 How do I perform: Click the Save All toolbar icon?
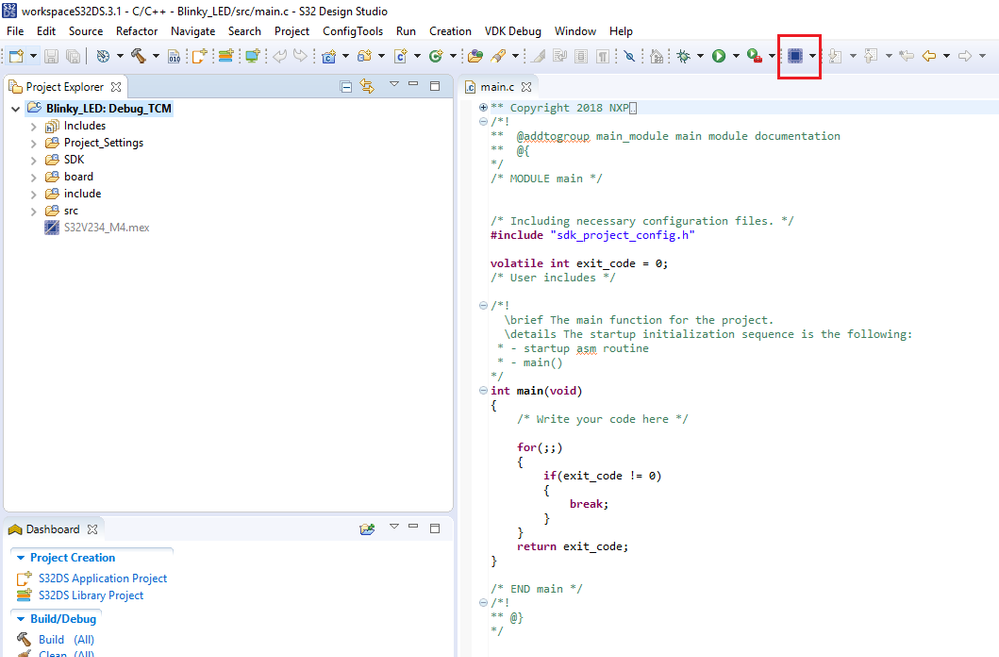point(73,56)
